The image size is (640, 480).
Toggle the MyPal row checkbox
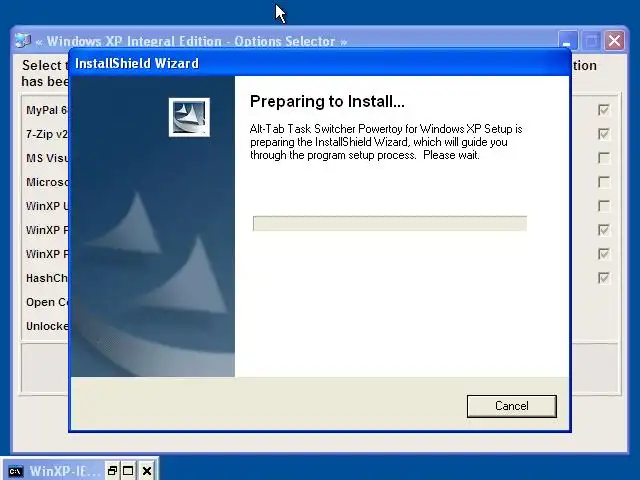[604, 110]
